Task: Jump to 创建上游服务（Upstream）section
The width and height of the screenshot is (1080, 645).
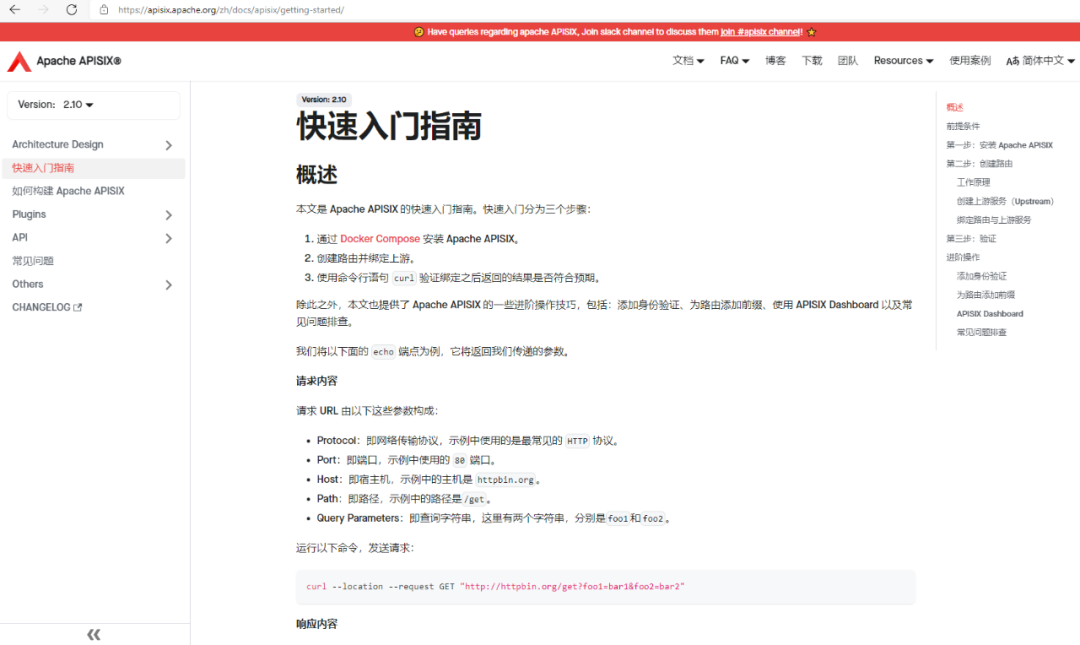Action: 1005,201
